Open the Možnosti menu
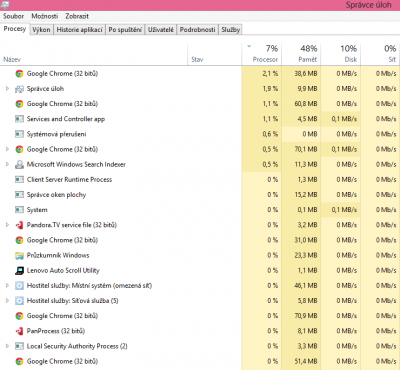The height and width of the screenshot is (370, 400). (x=45, y=16)
